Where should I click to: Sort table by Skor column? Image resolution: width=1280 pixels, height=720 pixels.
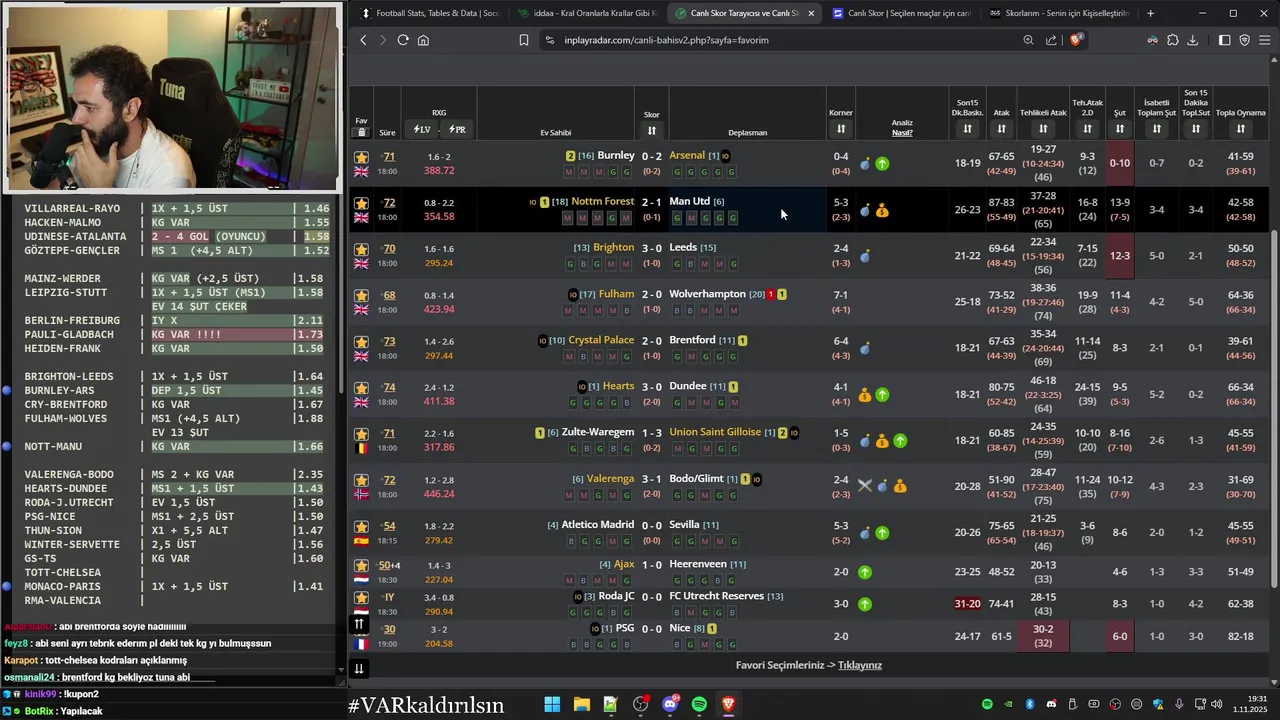pyautogui.click(x=652, y=130)
